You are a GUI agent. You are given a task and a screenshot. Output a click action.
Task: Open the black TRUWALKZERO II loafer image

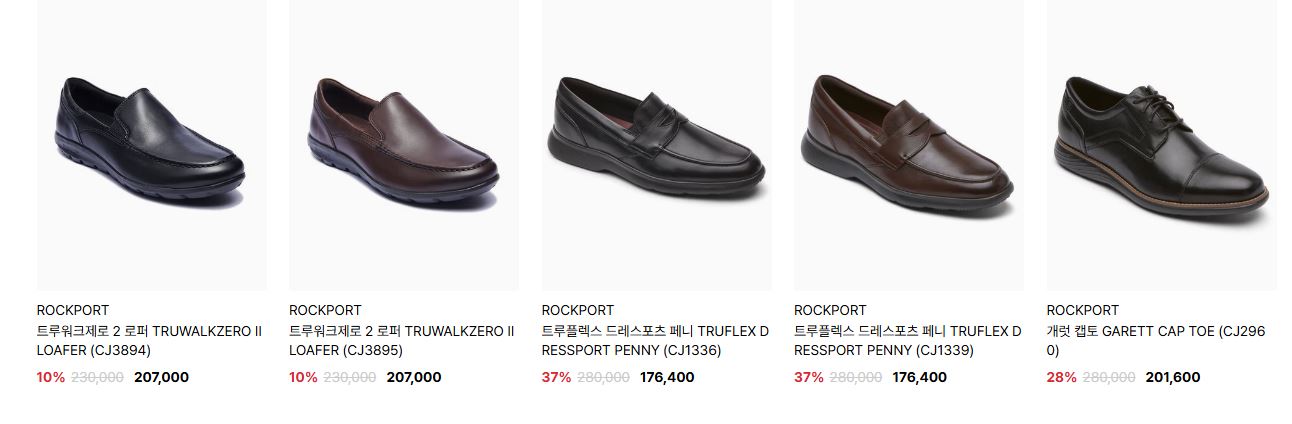[x=152, y=145]
